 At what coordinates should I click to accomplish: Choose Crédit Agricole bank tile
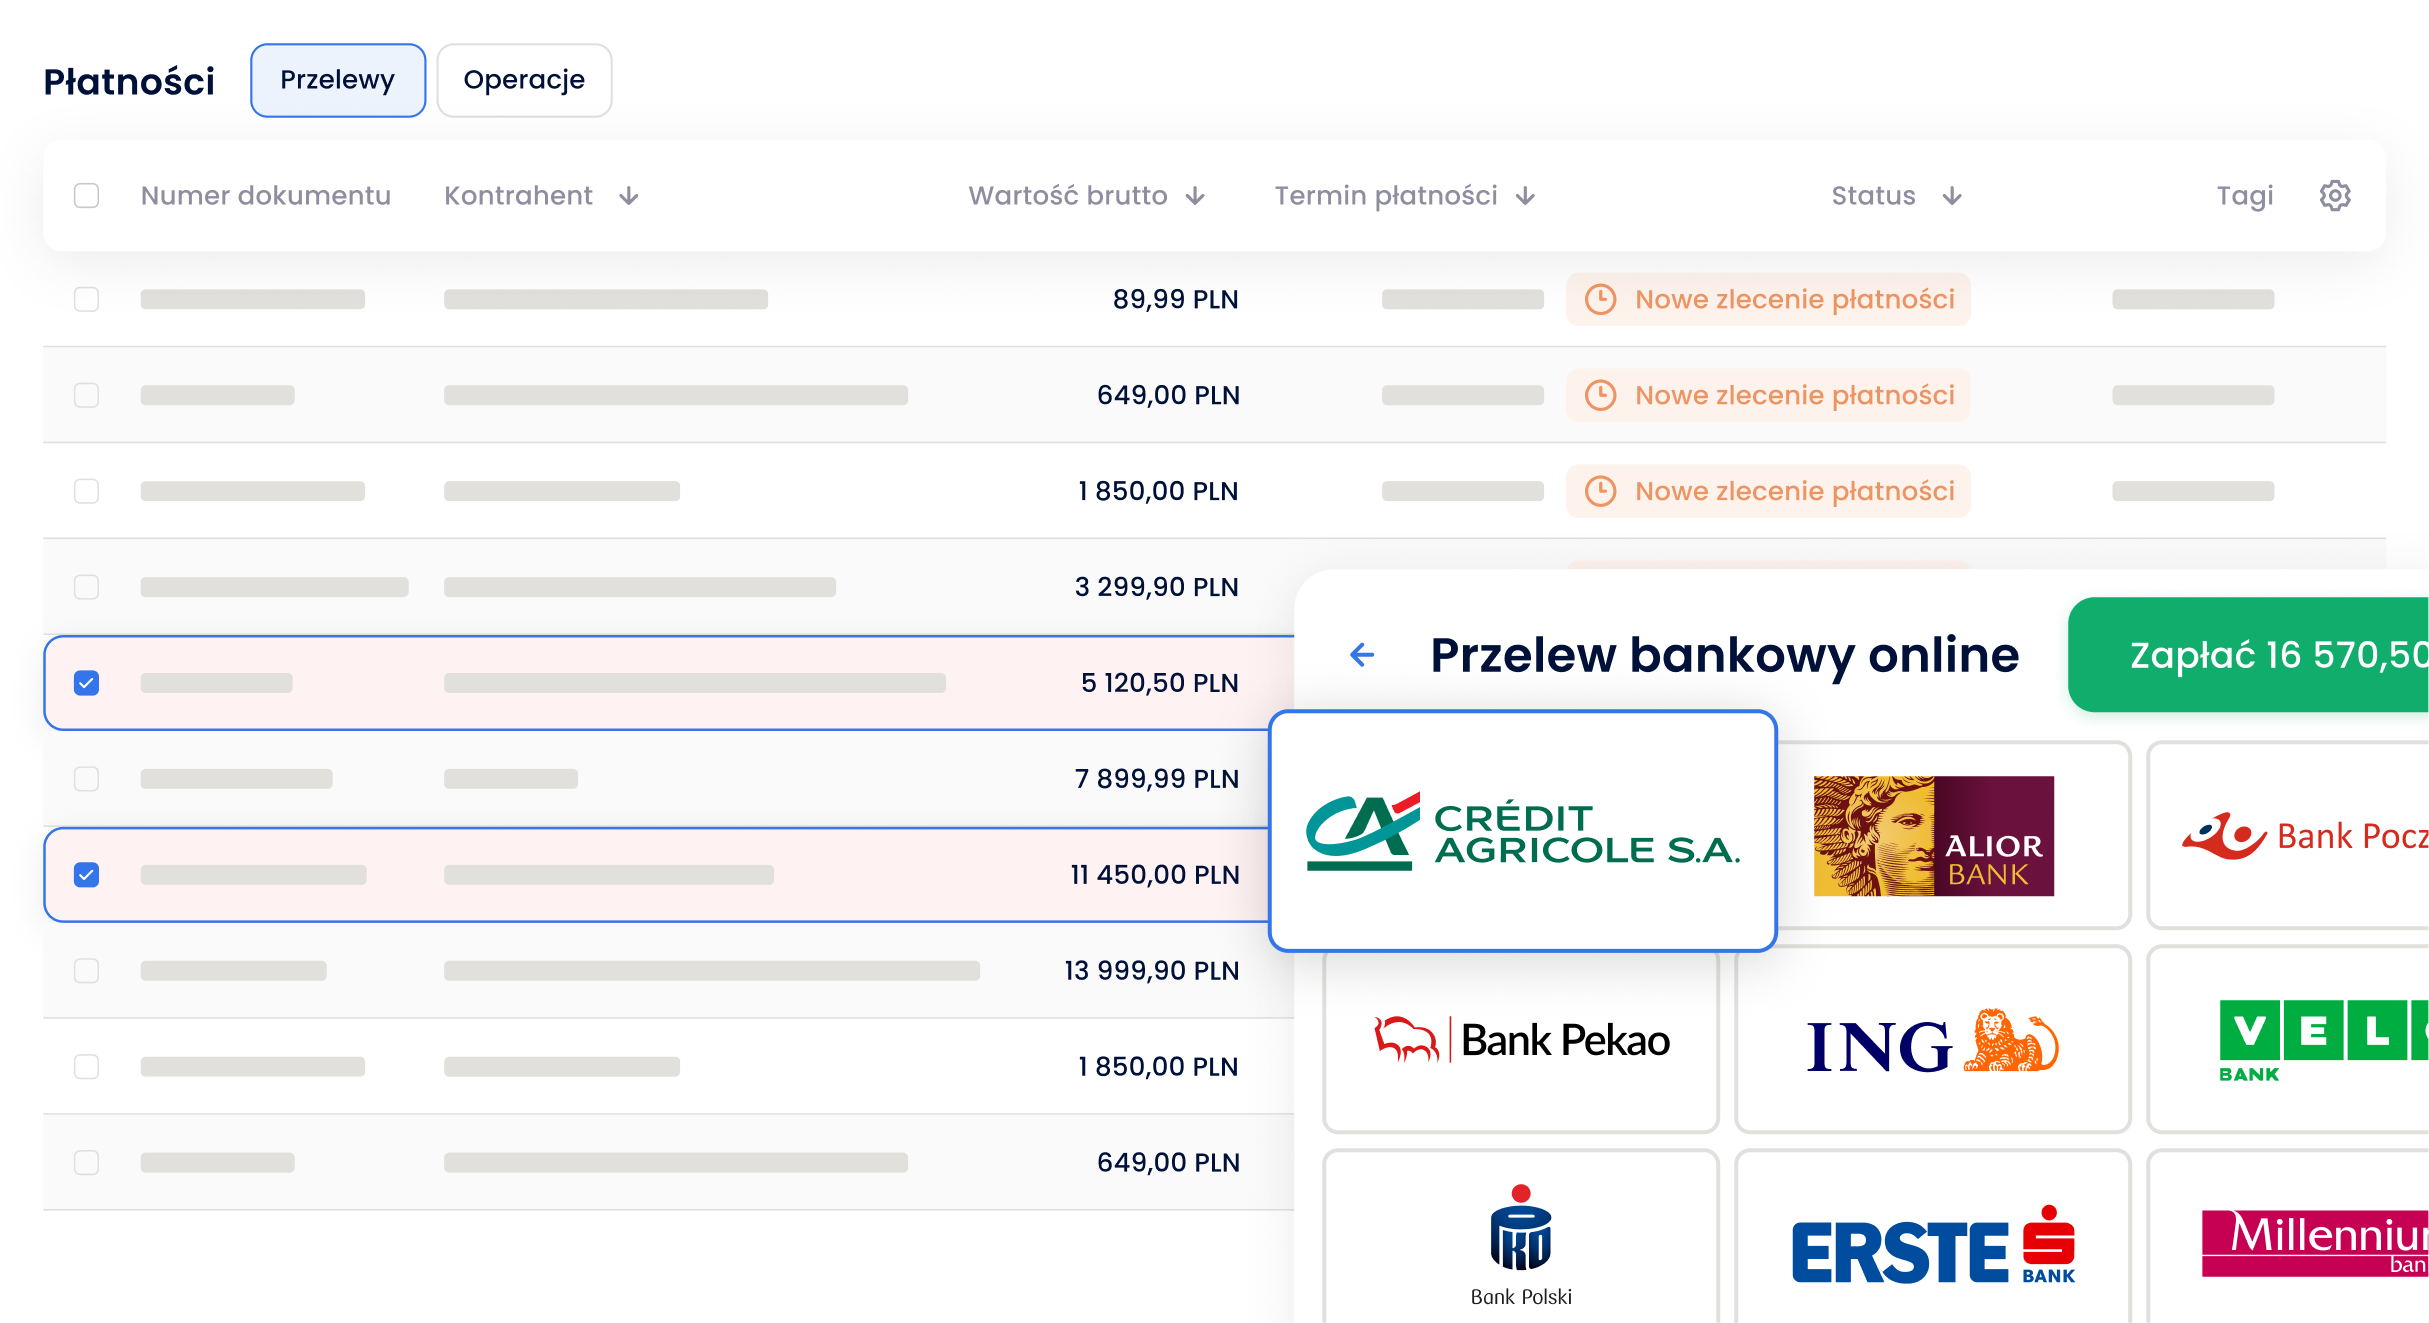1522,831
